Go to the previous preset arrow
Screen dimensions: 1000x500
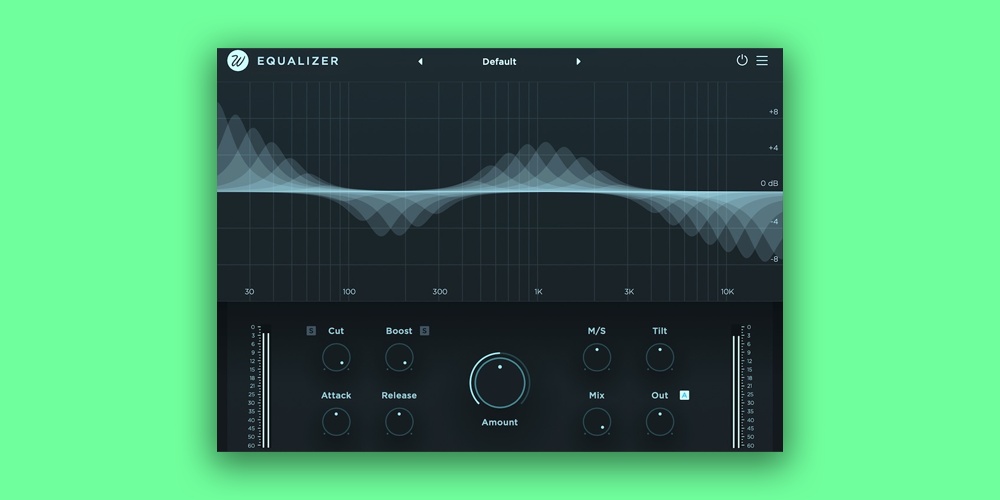pyautogui.click(x=420, y=62)
